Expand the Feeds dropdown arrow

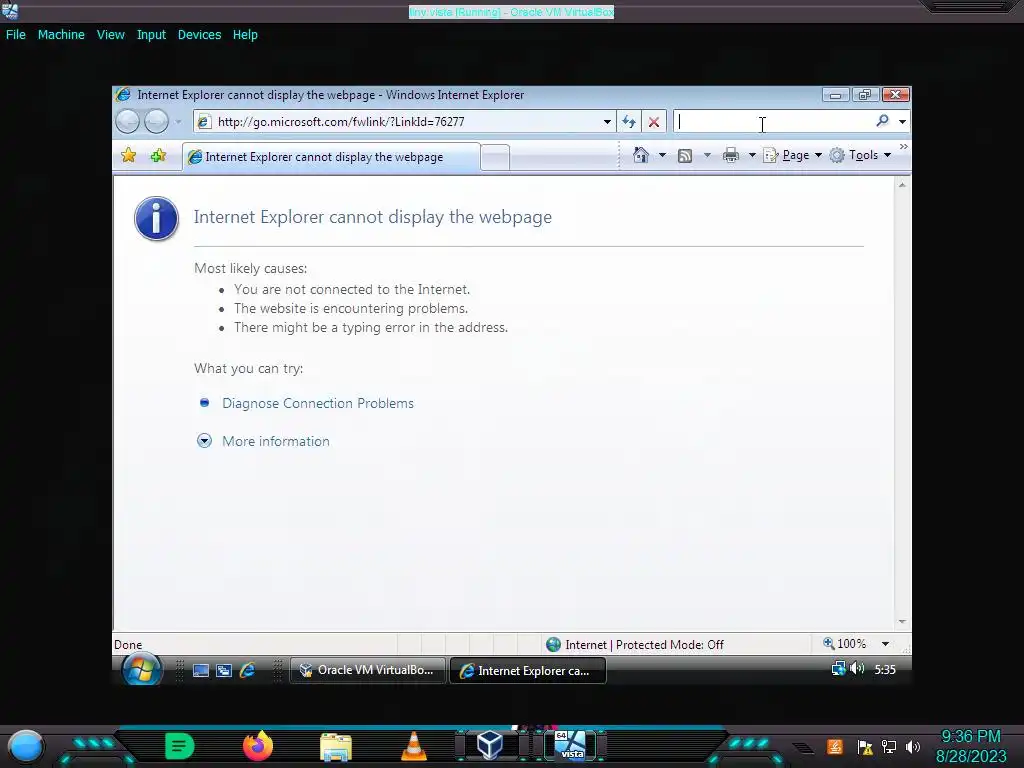click(x=707, y=155)
